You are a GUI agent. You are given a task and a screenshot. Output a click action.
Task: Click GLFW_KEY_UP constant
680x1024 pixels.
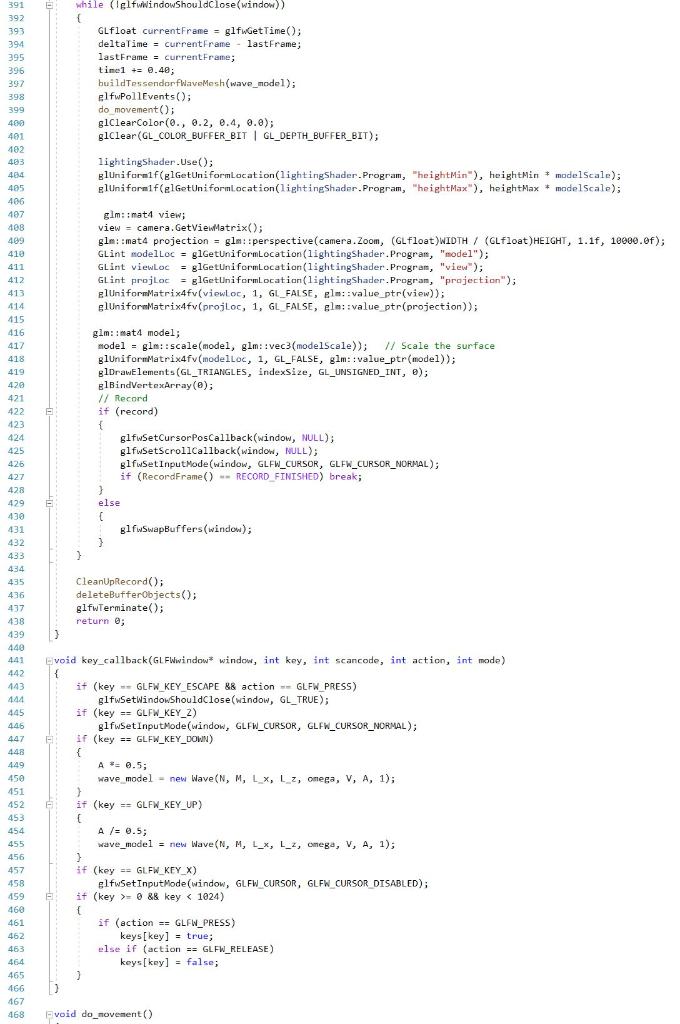[167, 805]
